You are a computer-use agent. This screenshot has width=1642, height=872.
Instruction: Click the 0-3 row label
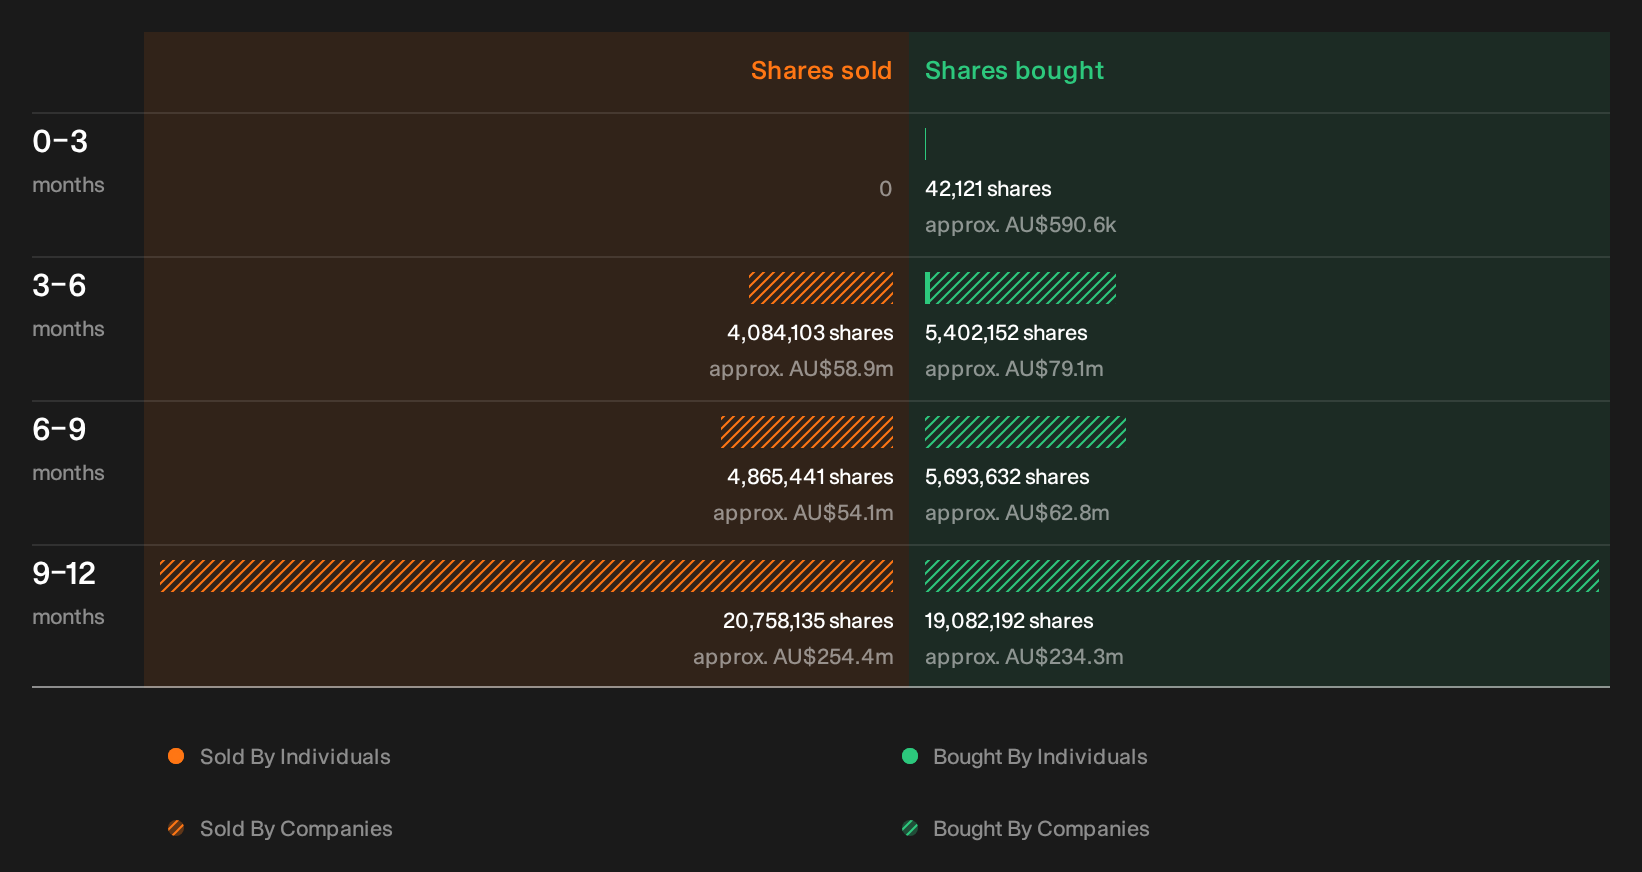coord(60,142)
